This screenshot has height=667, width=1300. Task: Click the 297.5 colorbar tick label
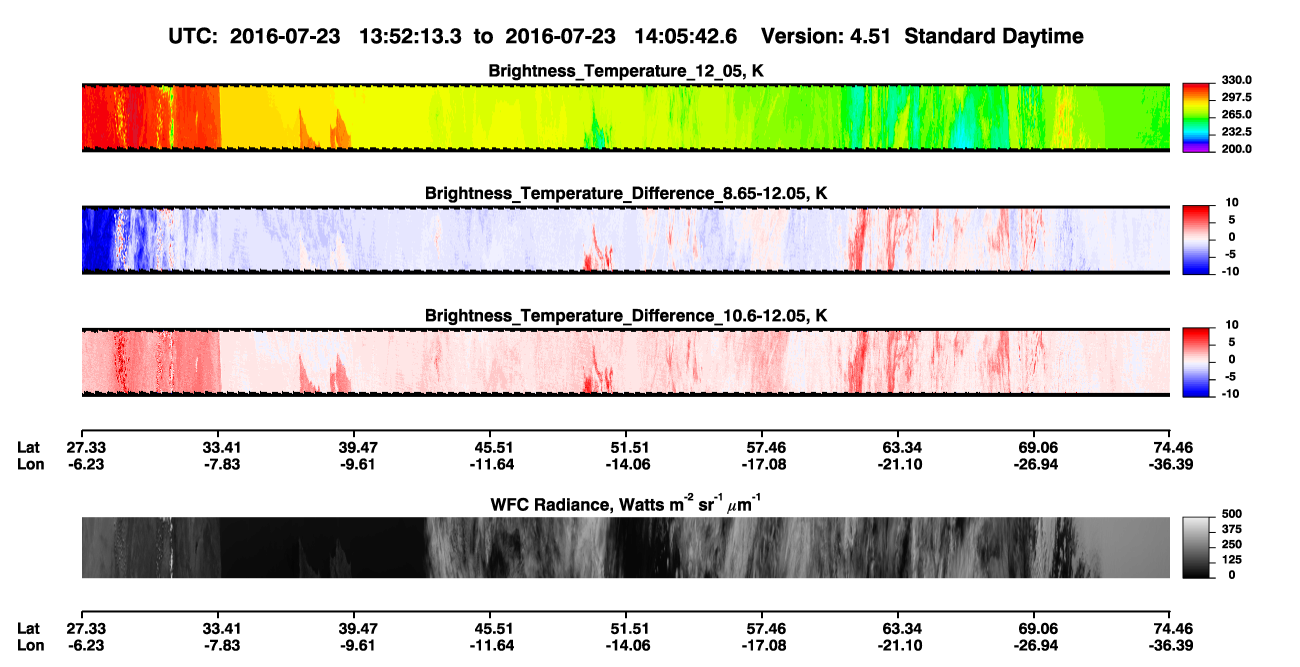click(1236, 97)
